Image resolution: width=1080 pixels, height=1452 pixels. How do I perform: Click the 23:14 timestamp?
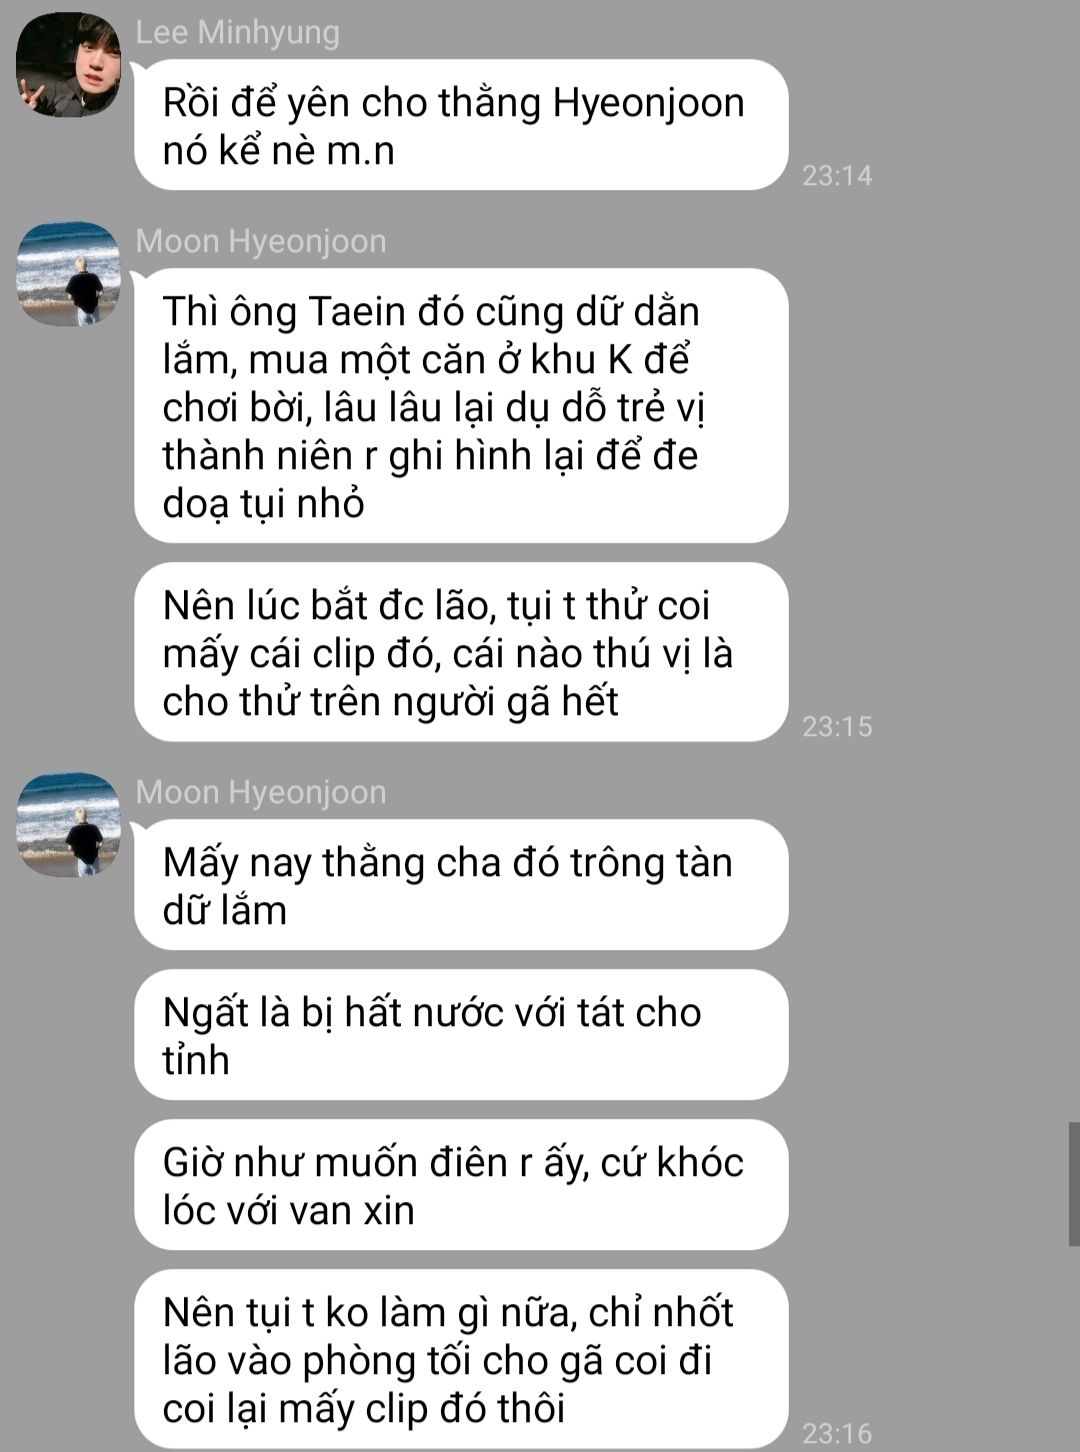(837, 176)
